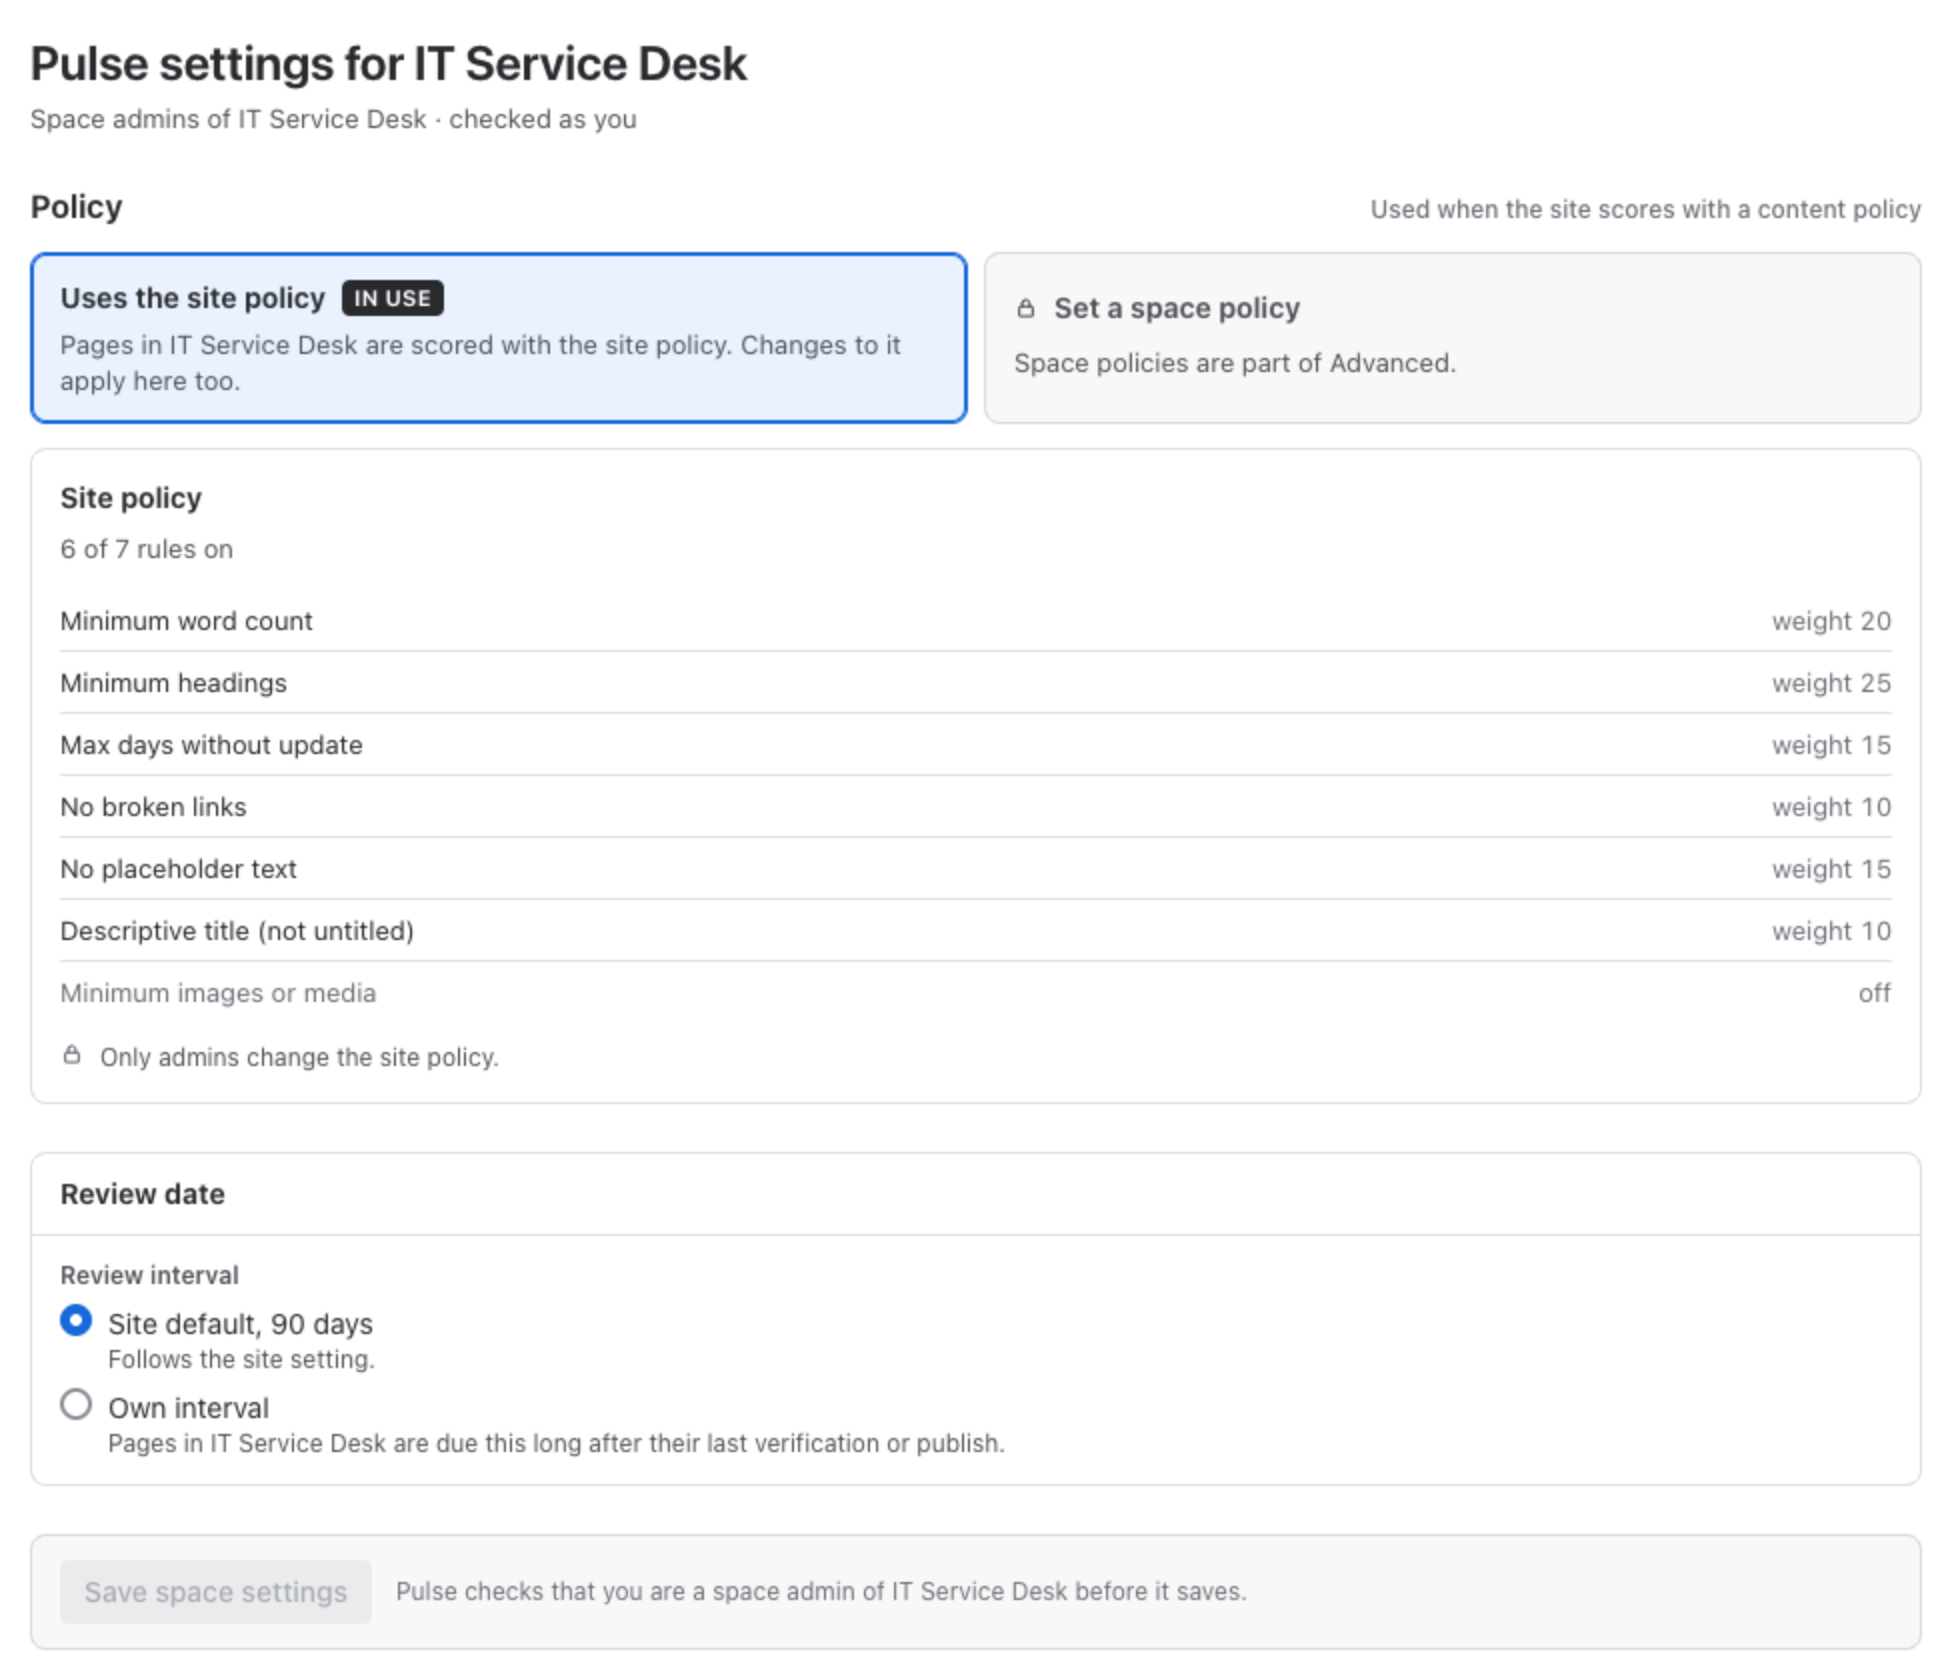
Task: Click the Space admins of IT Service Desk subtitle
Action: 333,119
